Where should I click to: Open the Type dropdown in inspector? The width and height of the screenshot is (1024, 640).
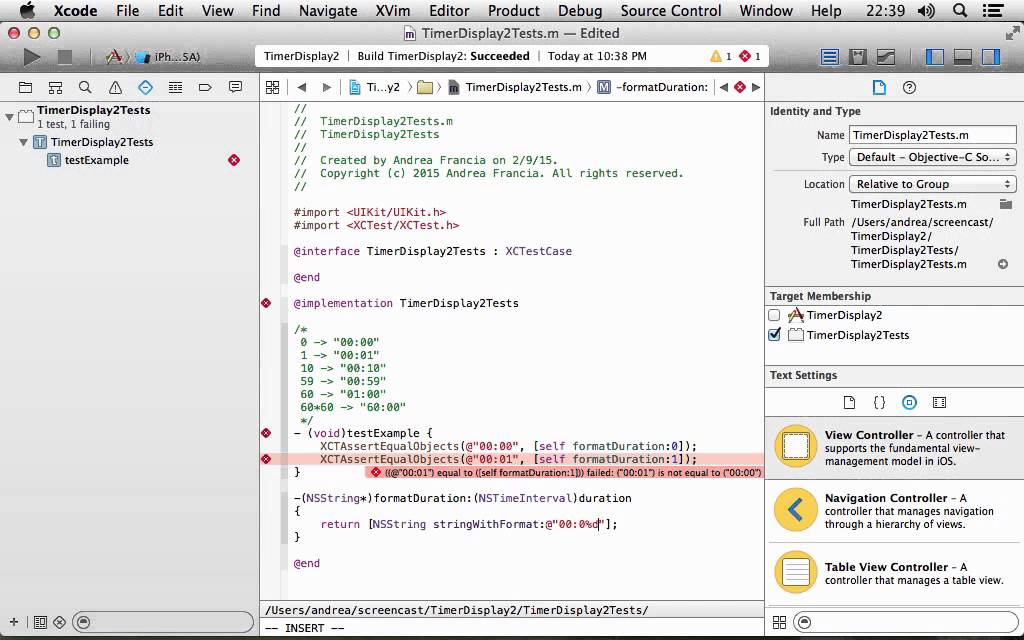point(933,157)
